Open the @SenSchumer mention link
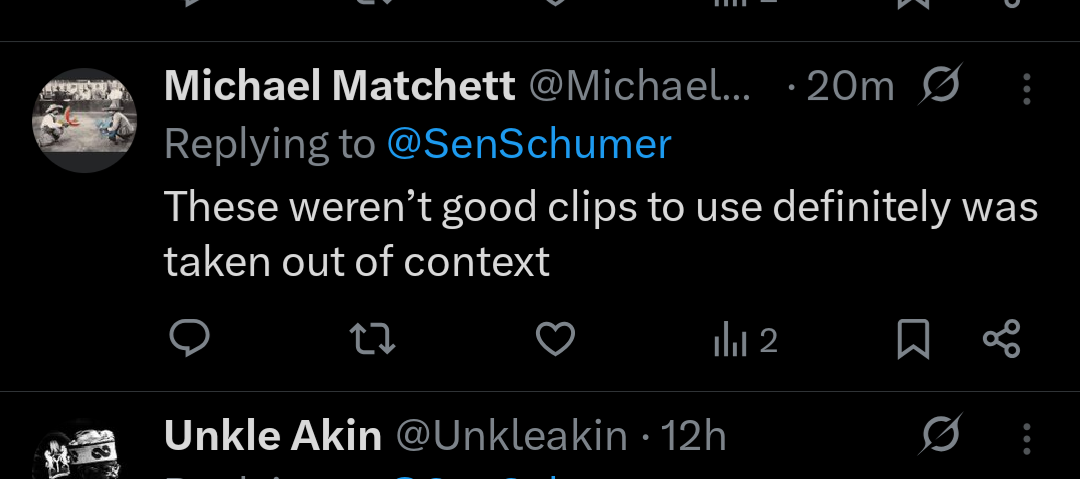The width and height of the screenshot is (1080, 479). [528, 145]
